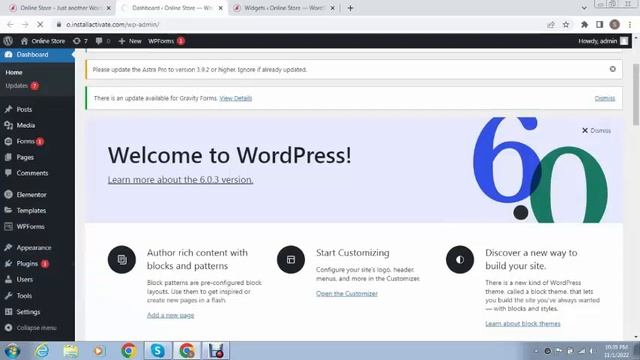The width and height of the screenshot is (640, 360).
Task: Open File Explorer from taskbar
Action: (71, 351)
